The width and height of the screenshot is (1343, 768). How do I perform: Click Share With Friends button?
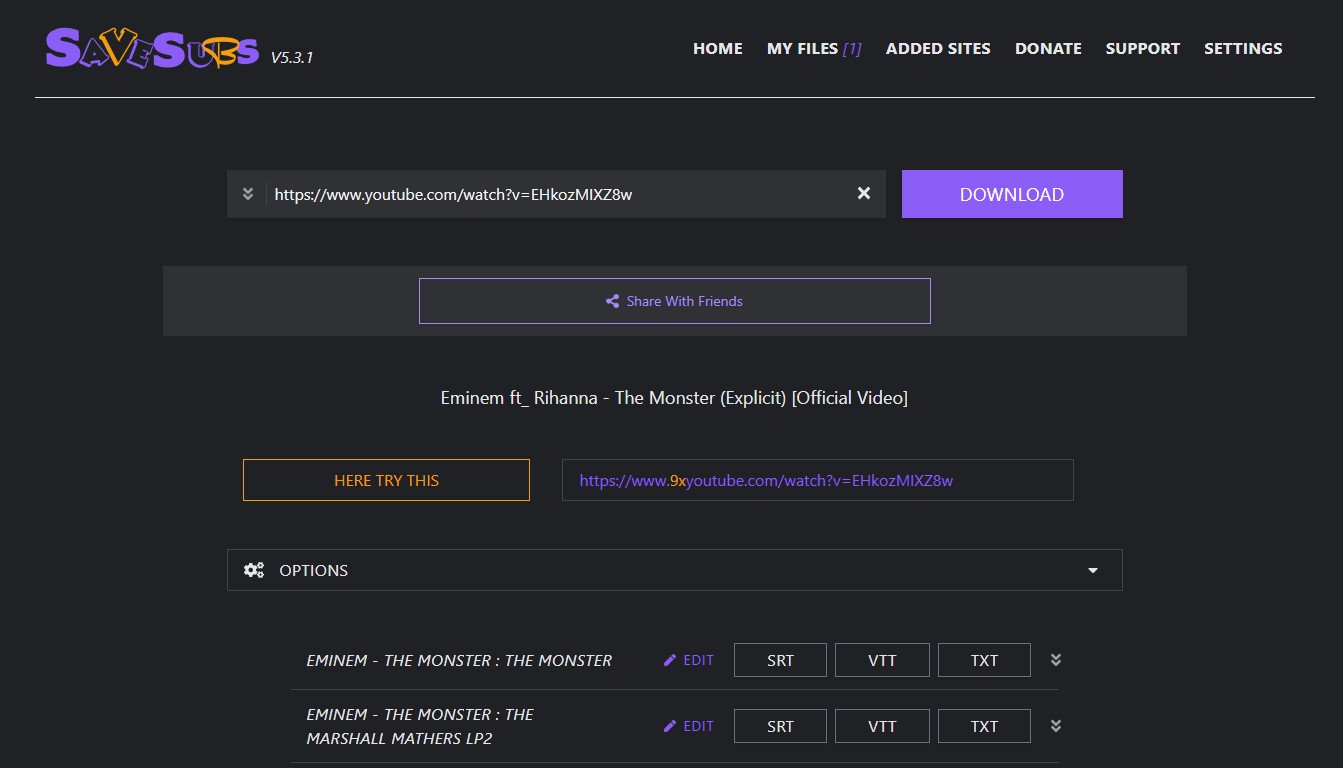[675, 301]
